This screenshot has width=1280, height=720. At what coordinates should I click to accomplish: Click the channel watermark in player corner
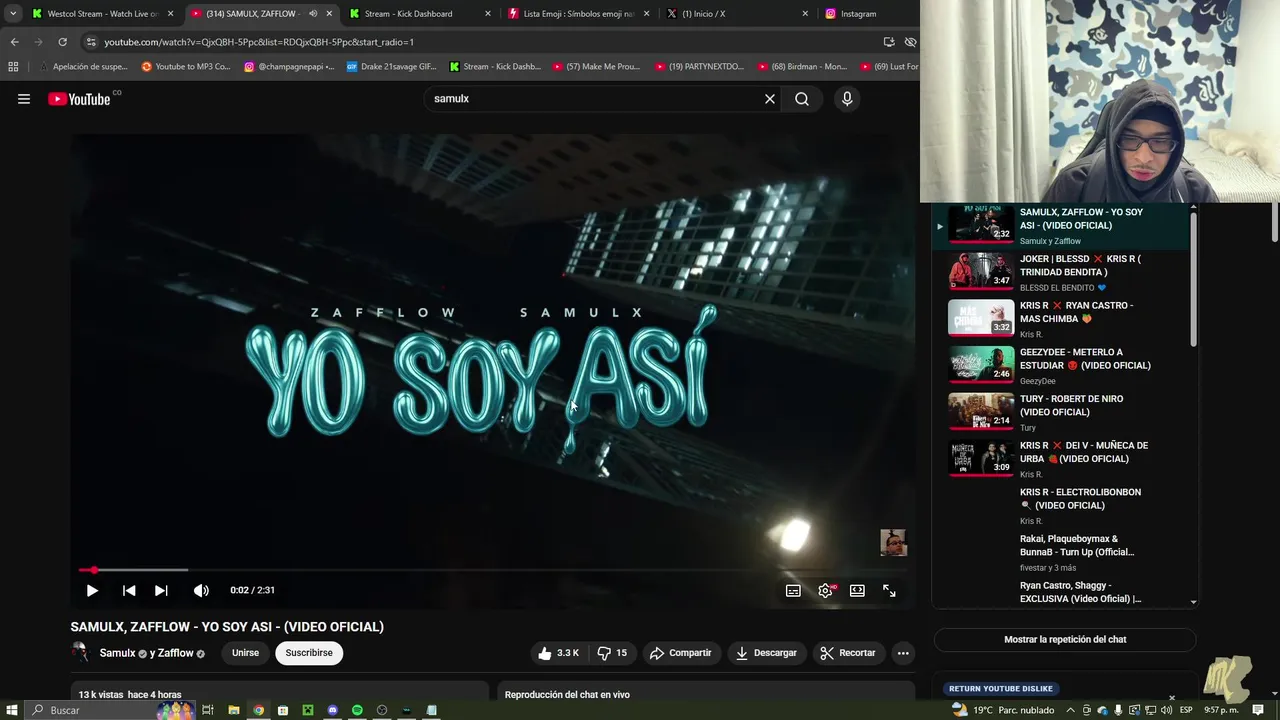pyautogui.click(x=893, y=543)
